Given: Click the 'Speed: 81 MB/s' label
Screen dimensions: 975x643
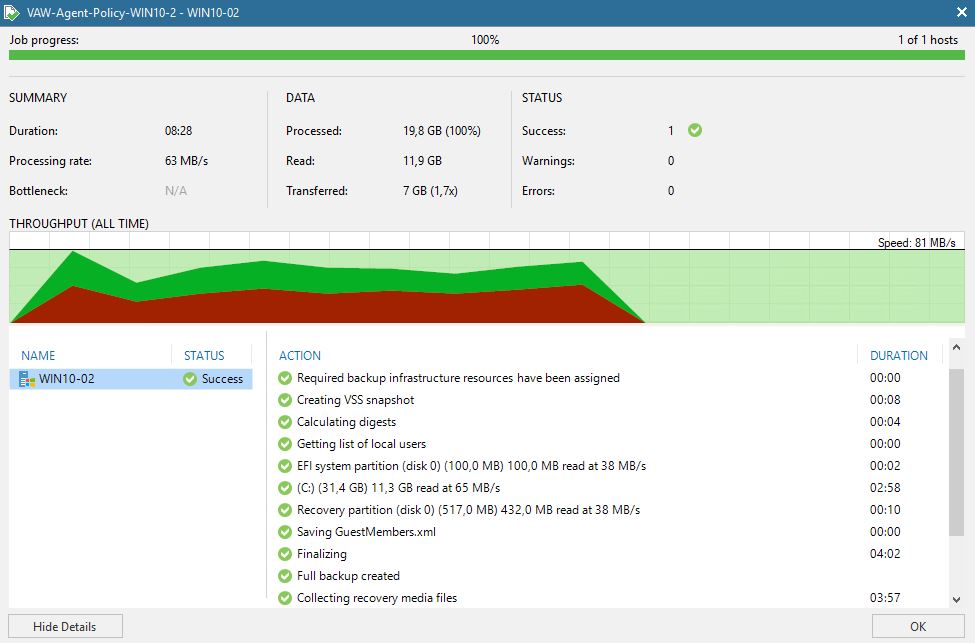Looking at the screenshot, I should 917,243.
